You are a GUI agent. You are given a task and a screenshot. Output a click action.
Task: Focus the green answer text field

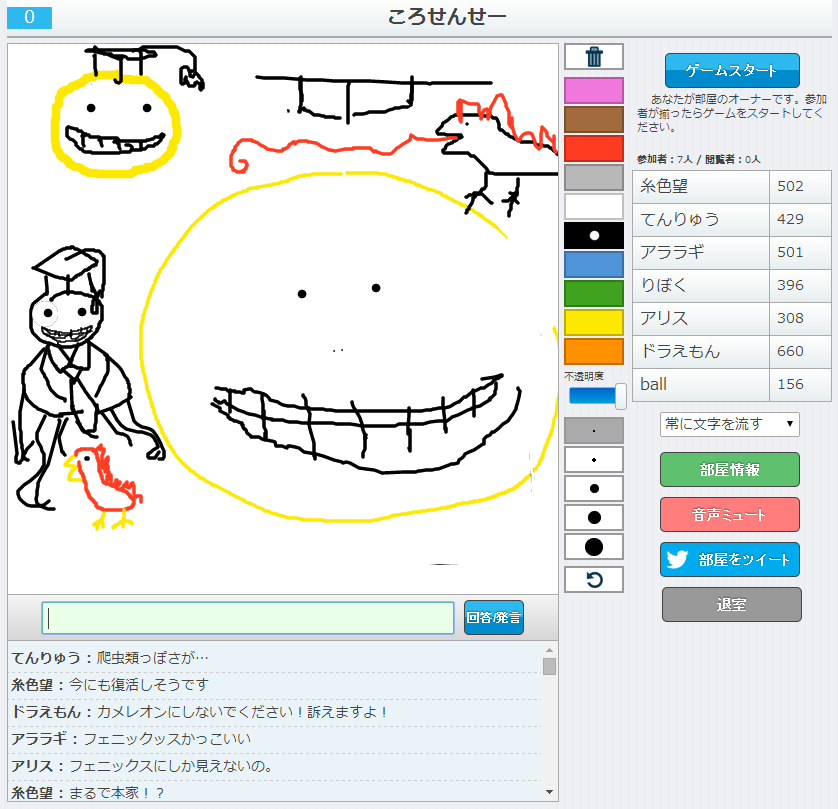(x=248, y=618)
